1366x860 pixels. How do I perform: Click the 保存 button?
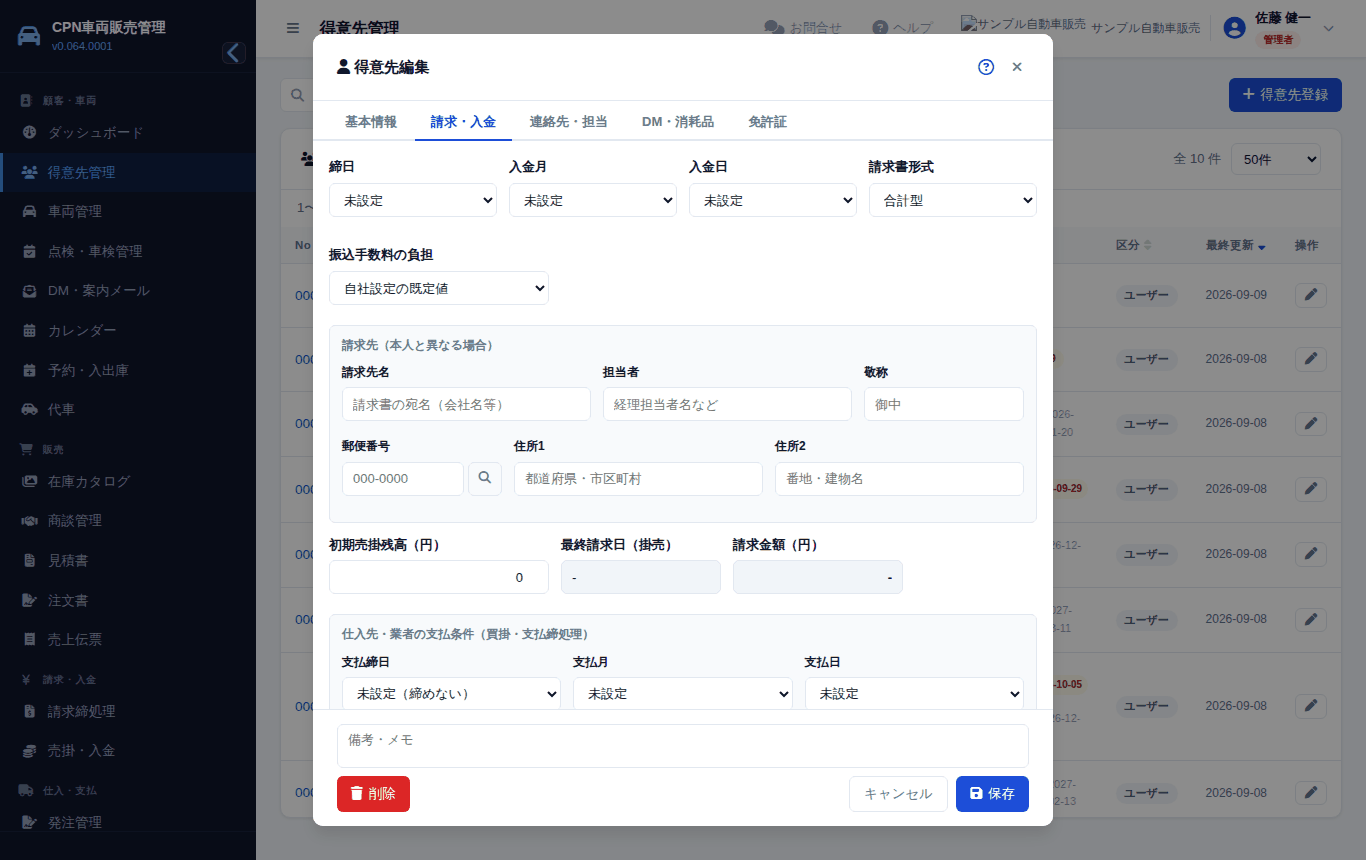[x=992, y=794]
